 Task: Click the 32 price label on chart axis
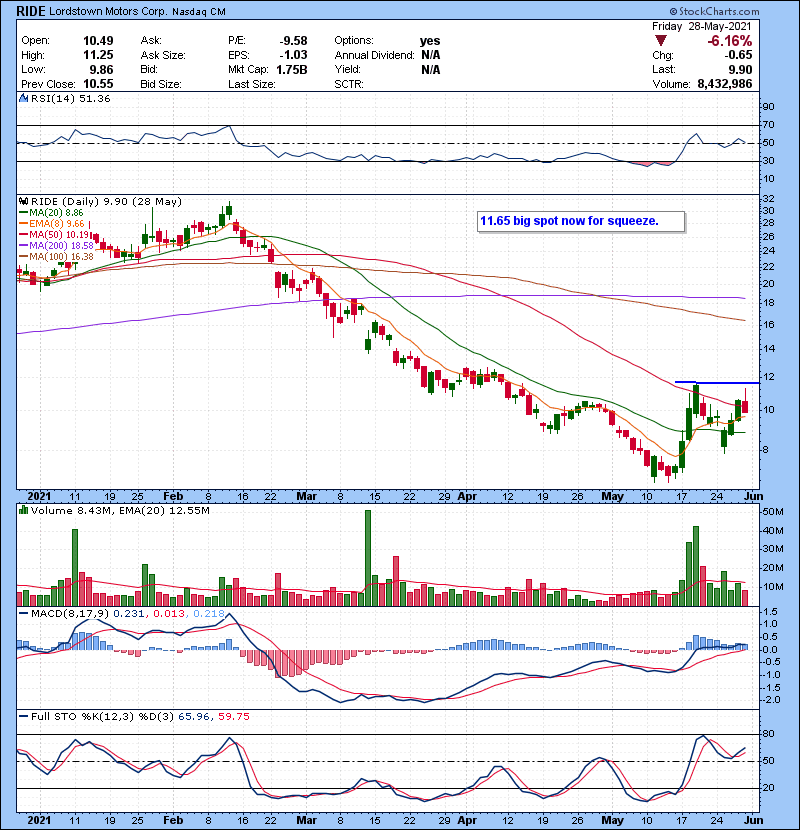[768, 199]
